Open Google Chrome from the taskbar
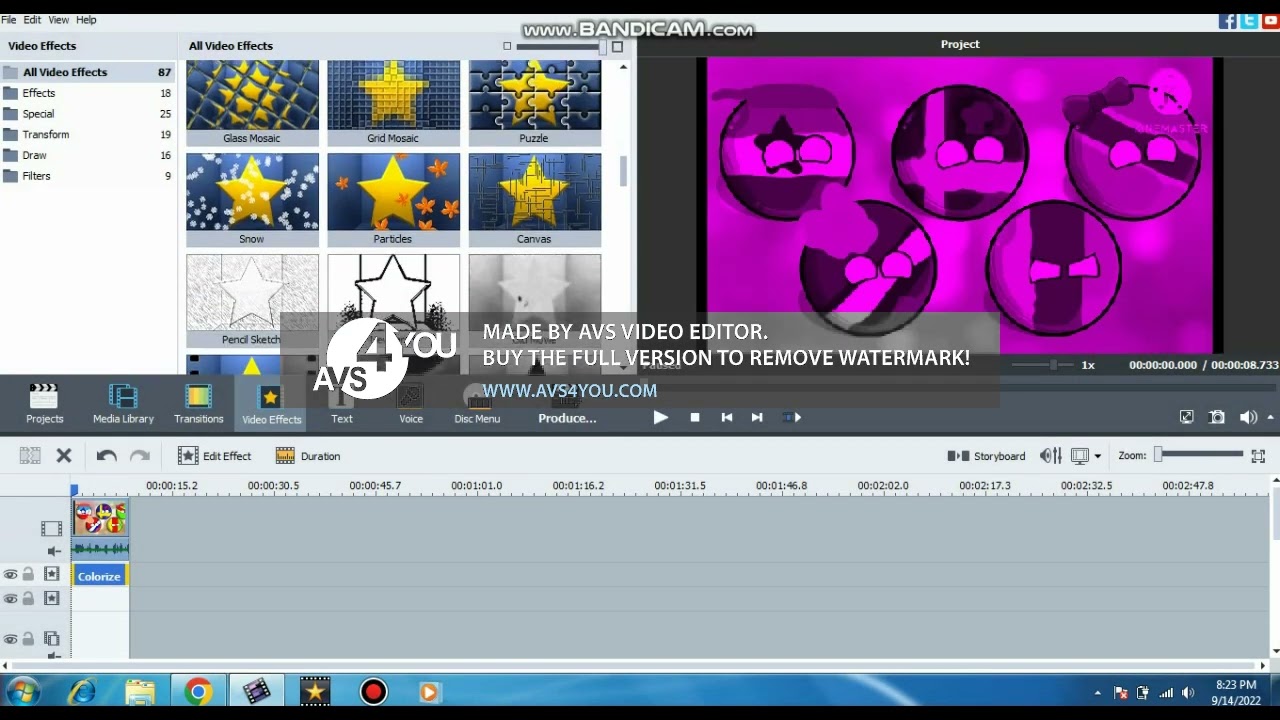The width and height of the screenshot is (1280, 720). pos(198,692)
